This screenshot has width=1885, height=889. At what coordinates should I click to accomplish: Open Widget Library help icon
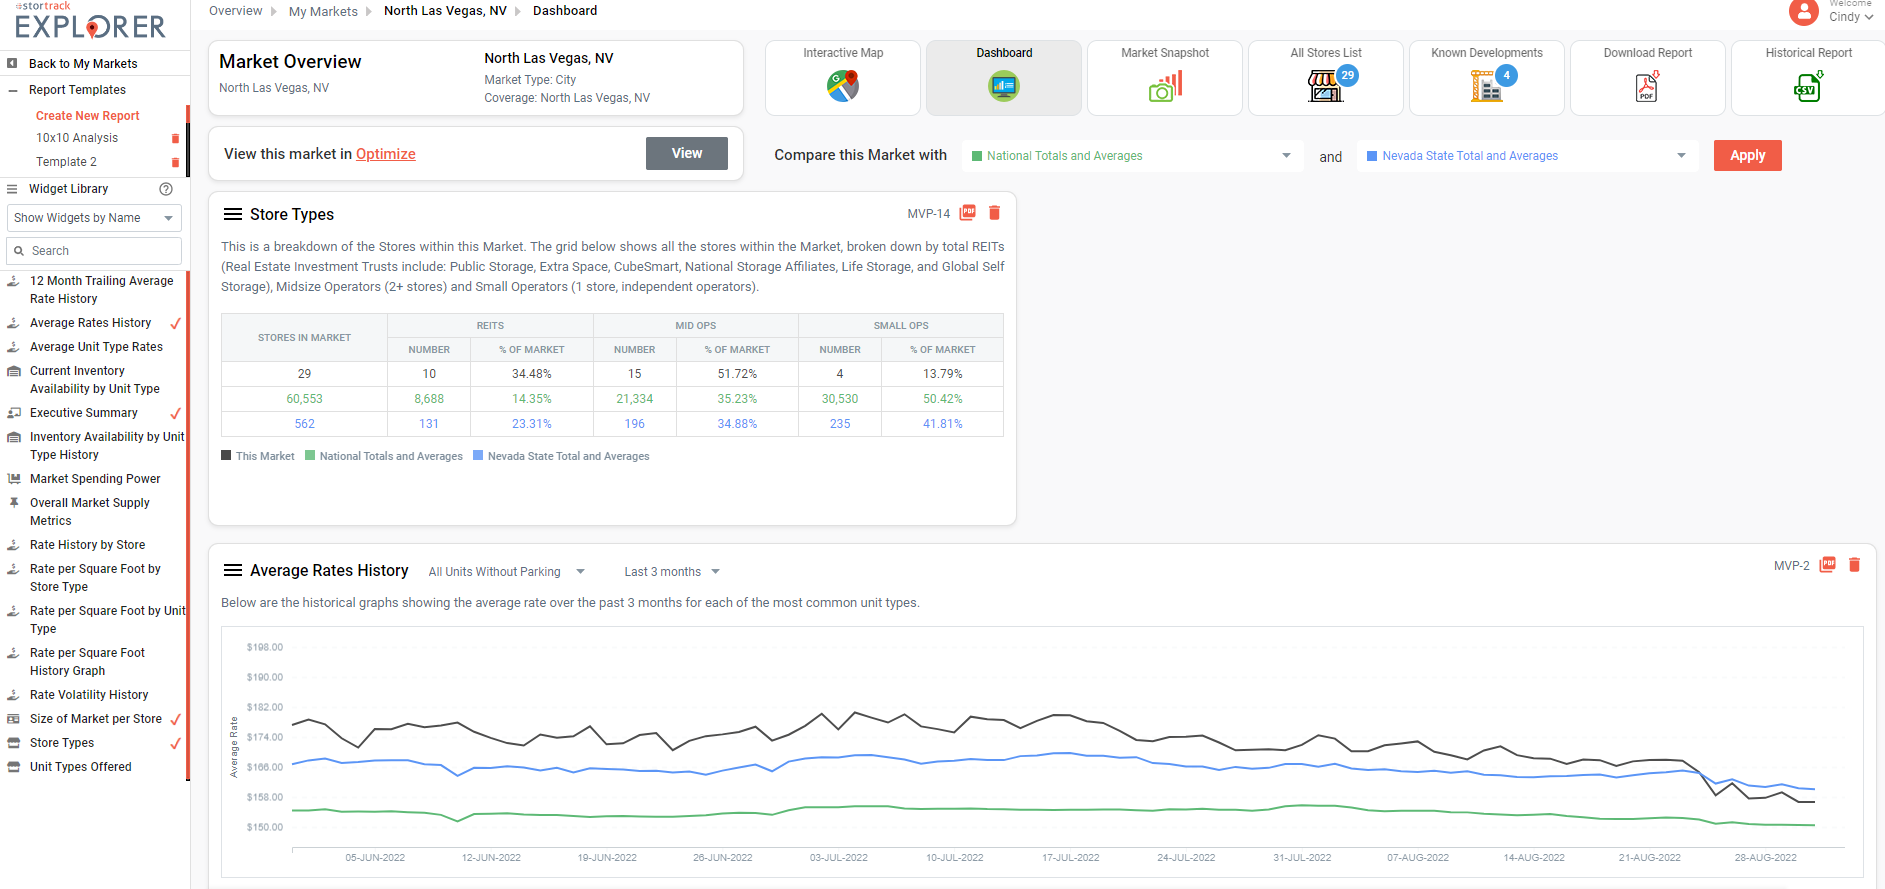pos(166,189)
